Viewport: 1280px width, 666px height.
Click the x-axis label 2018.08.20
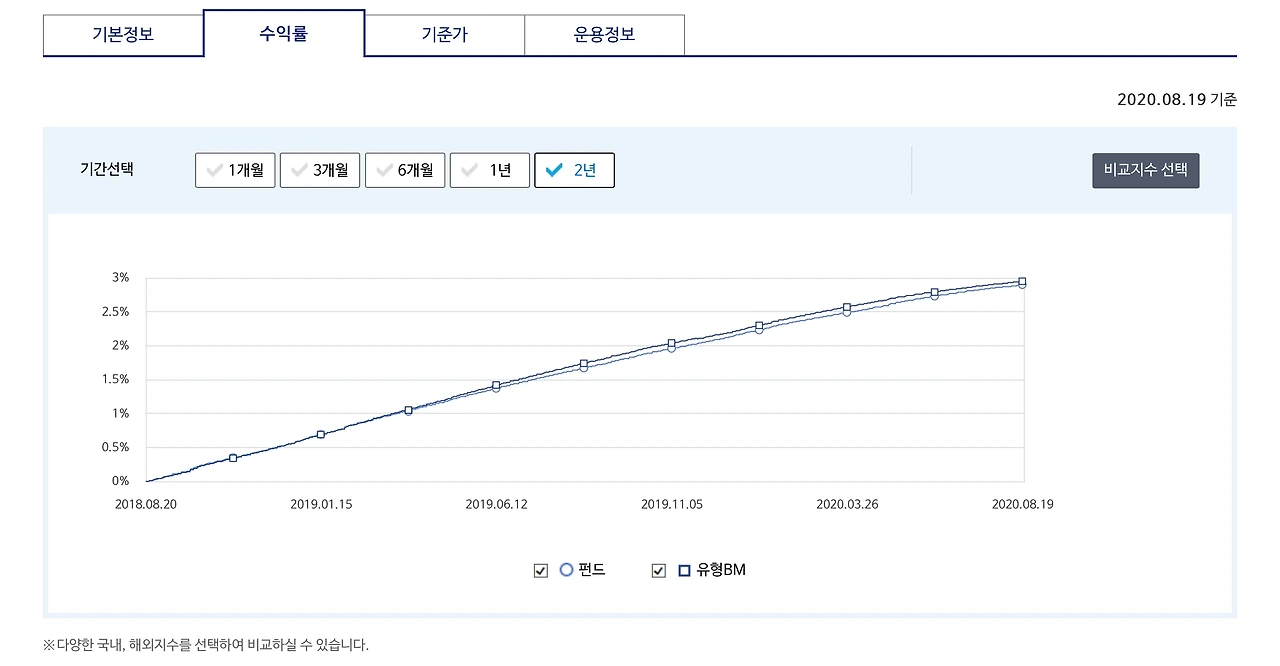(146, 504)
